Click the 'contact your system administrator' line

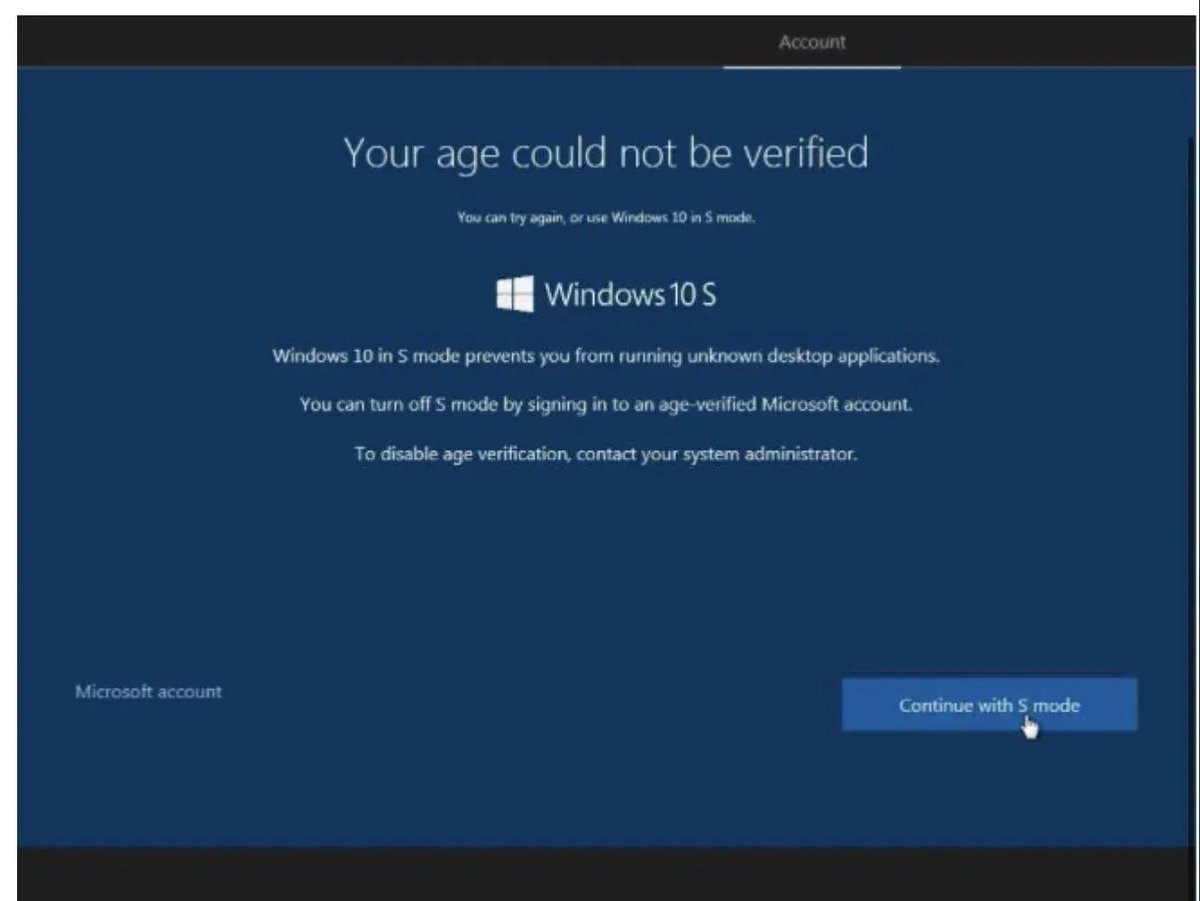606,453
